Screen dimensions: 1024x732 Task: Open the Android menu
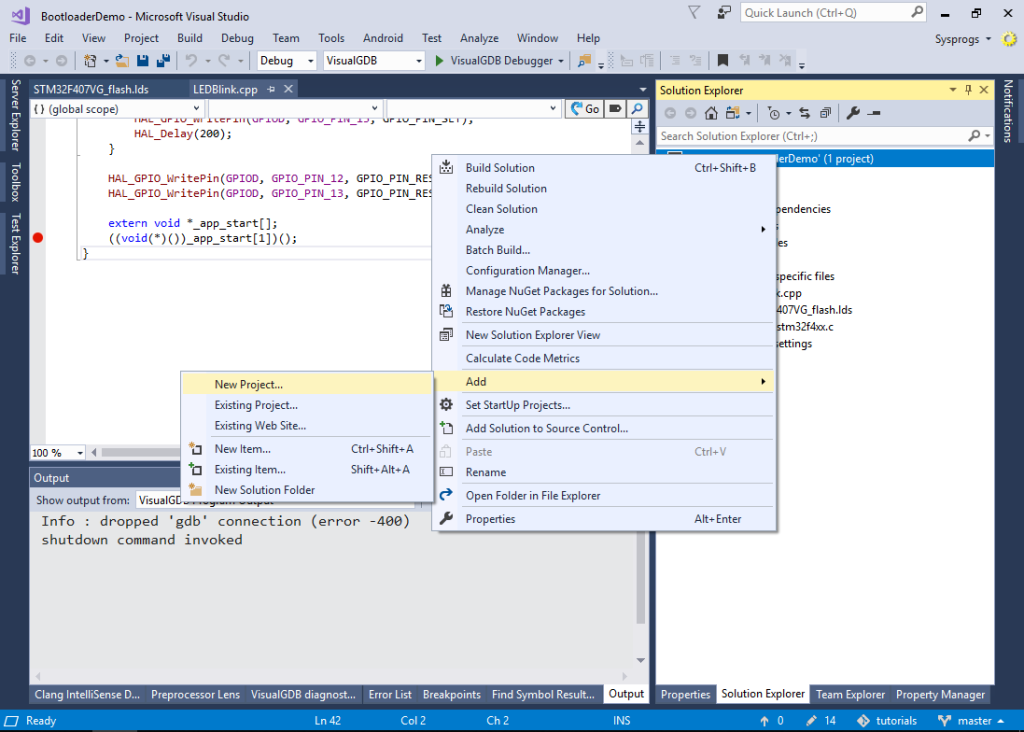(x=383, y=37)
